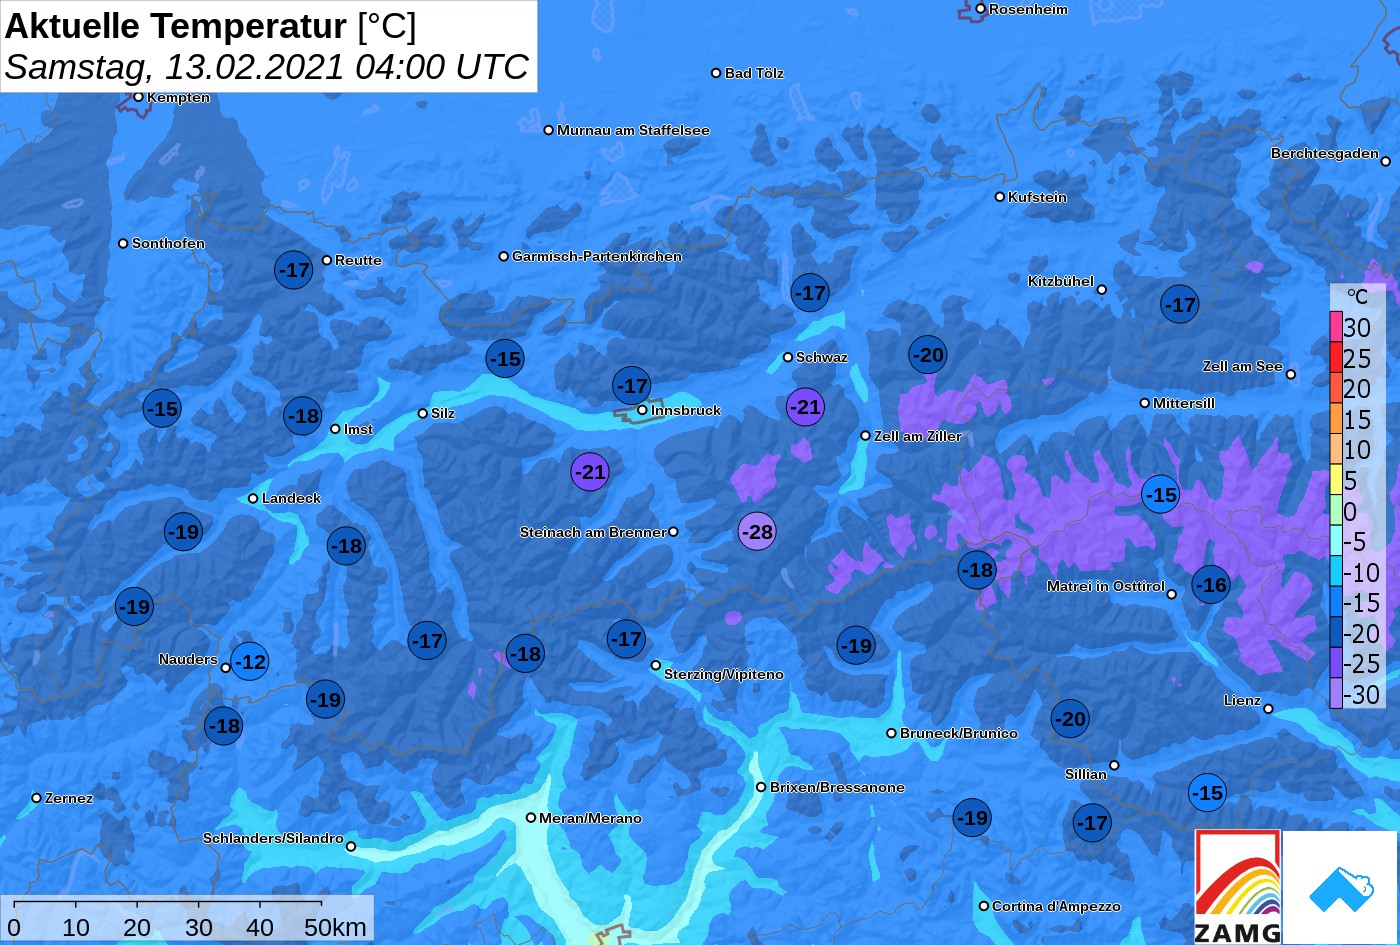The height and width of the screenshot is (945, 1400).
Task: Pick the 30 °C pink legend swatch
Action: tap(1336, 327)
